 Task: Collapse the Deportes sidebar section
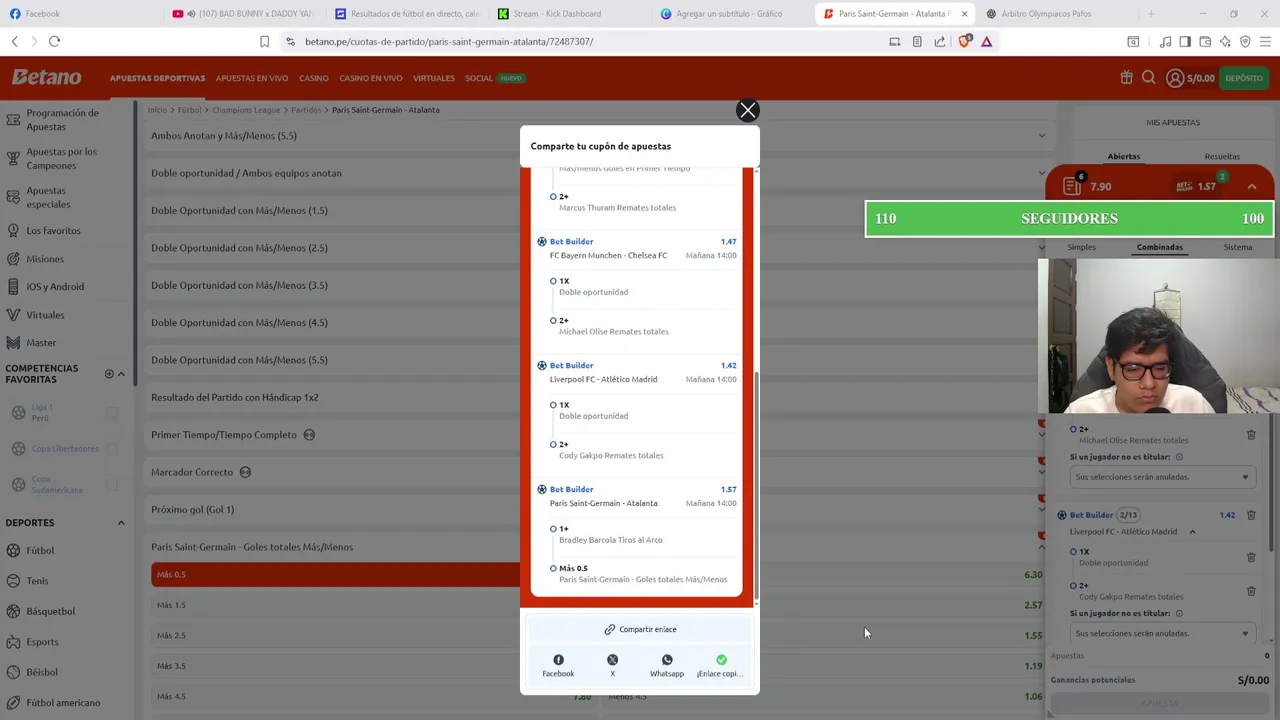click(121, 523)
